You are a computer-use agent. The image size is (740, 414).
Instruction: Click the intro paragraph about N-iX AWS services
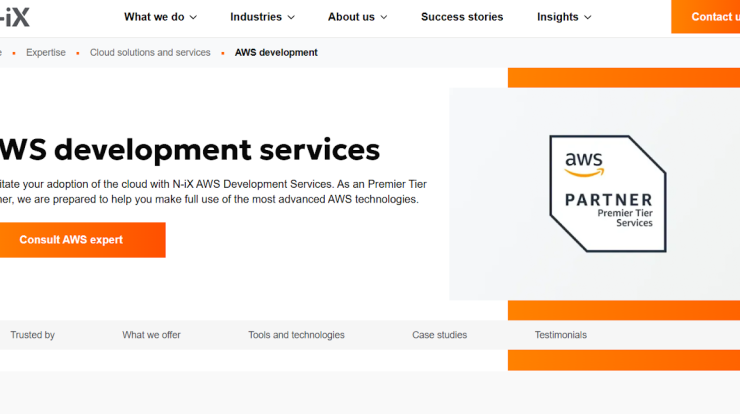pos(210,191)
